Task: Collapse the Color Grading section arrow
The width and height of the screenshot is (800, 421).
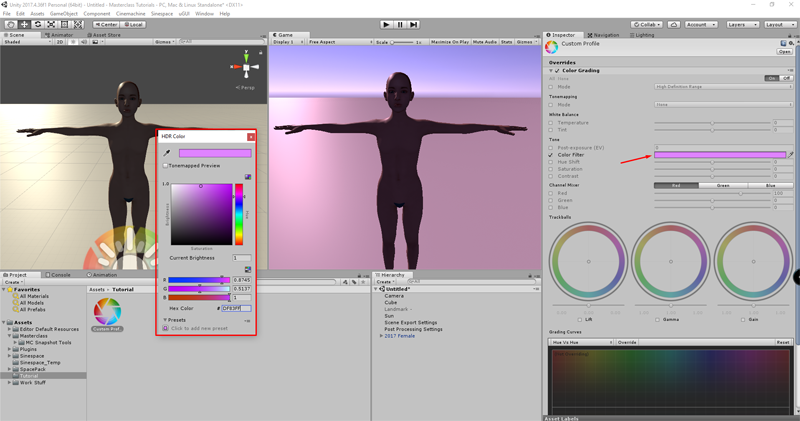Action: 551,70
